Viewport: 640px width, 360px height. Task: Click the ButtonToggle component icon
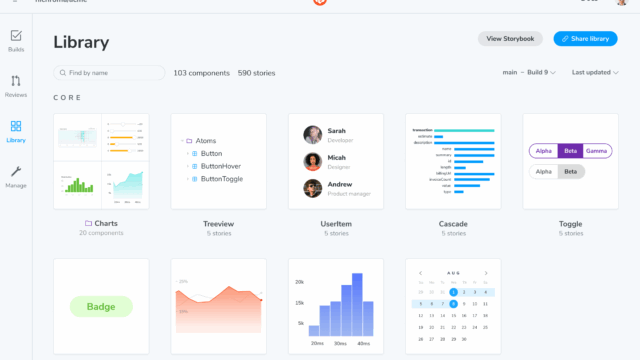pyautogui.click(x=195, y=179)
